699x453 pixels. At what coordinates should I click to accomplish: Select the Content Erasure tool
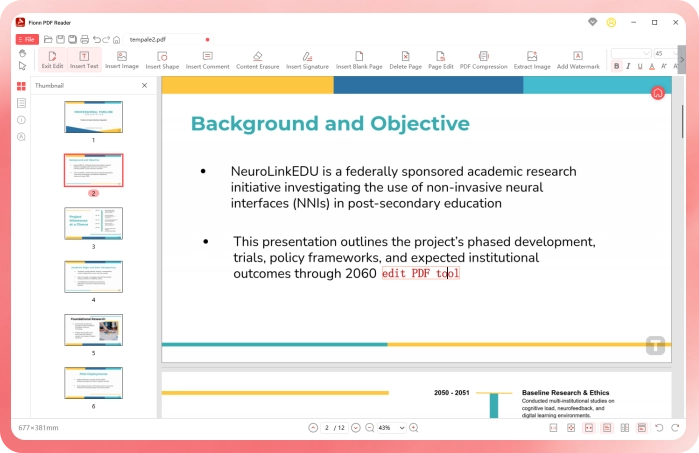click(258, 59)
